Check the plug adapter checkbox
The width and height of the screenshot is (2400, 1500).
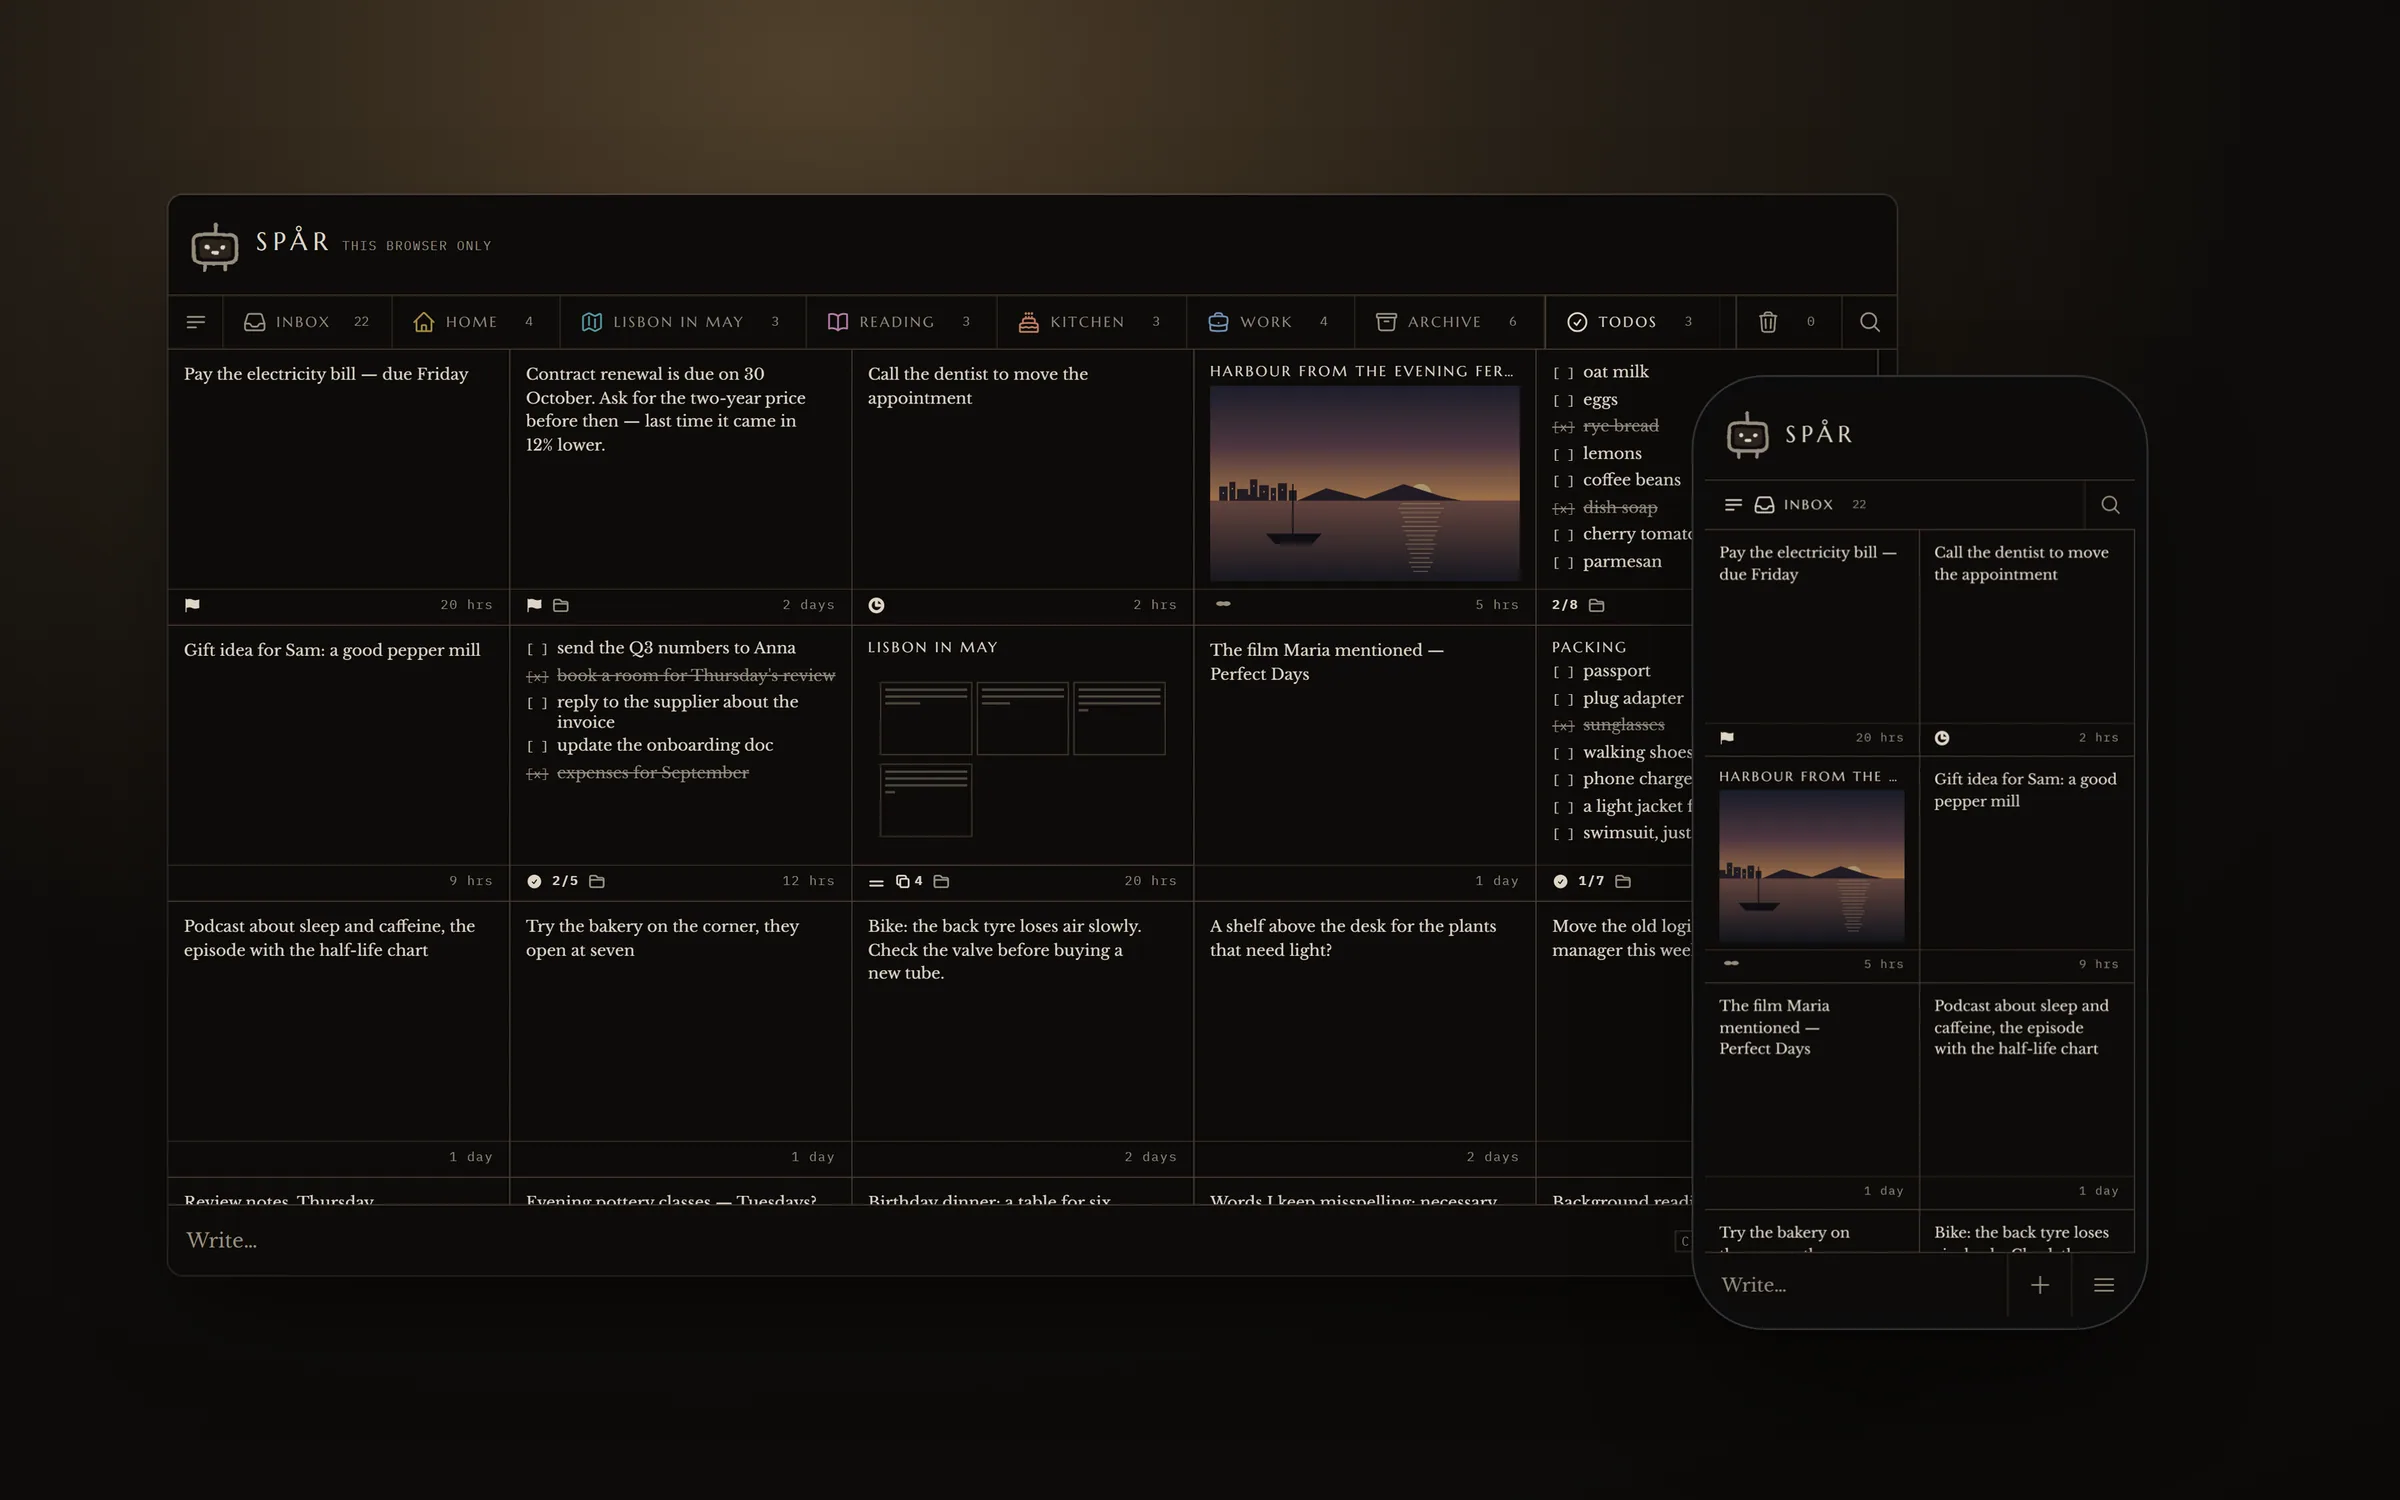click(1563, 699)
